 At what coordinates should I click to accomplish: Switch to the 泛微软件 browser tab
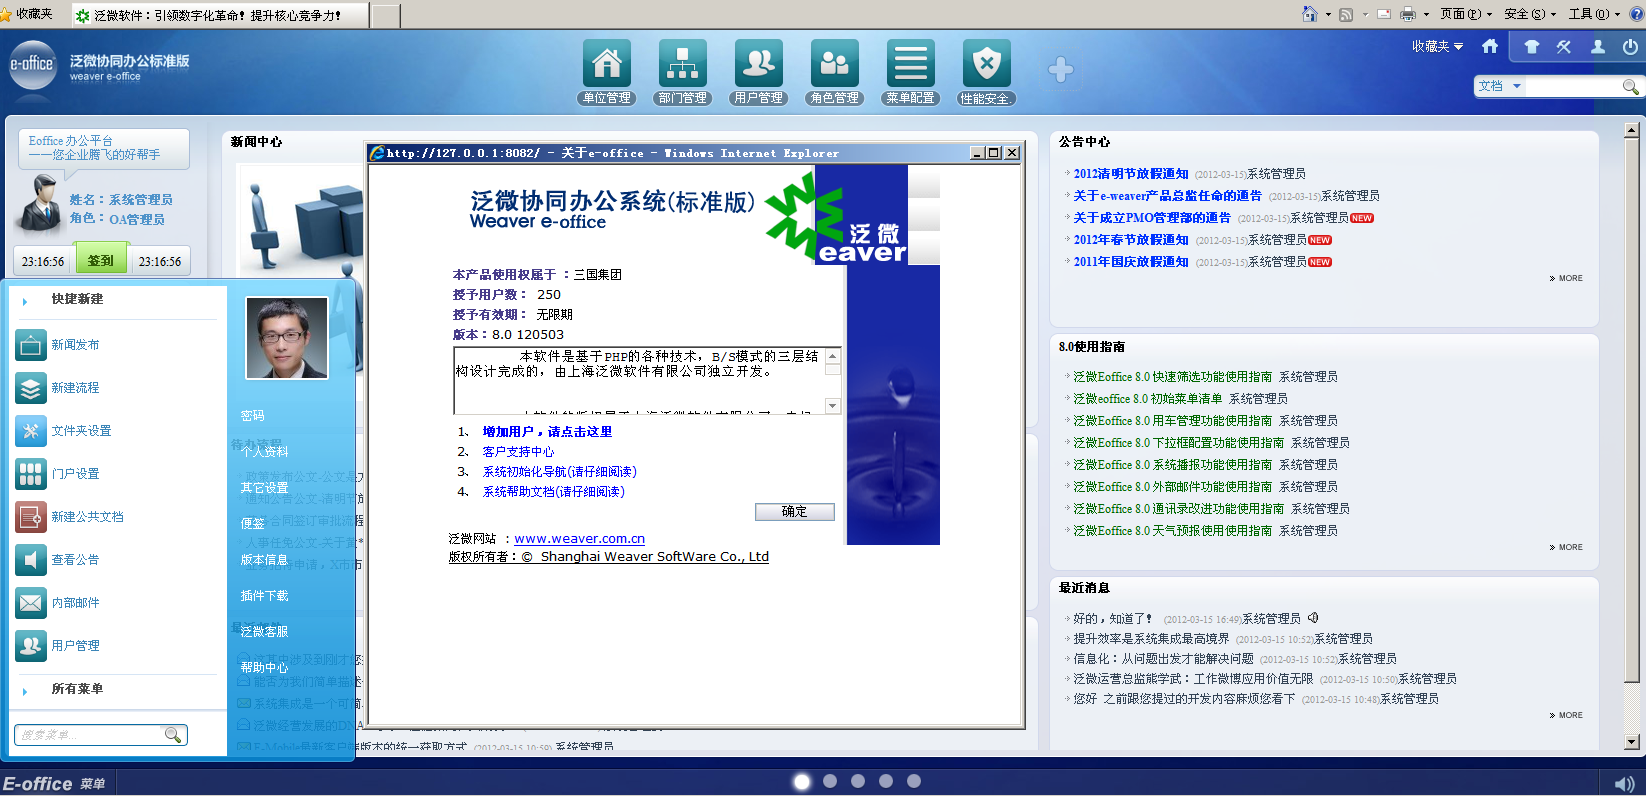(x=220, y=15)
